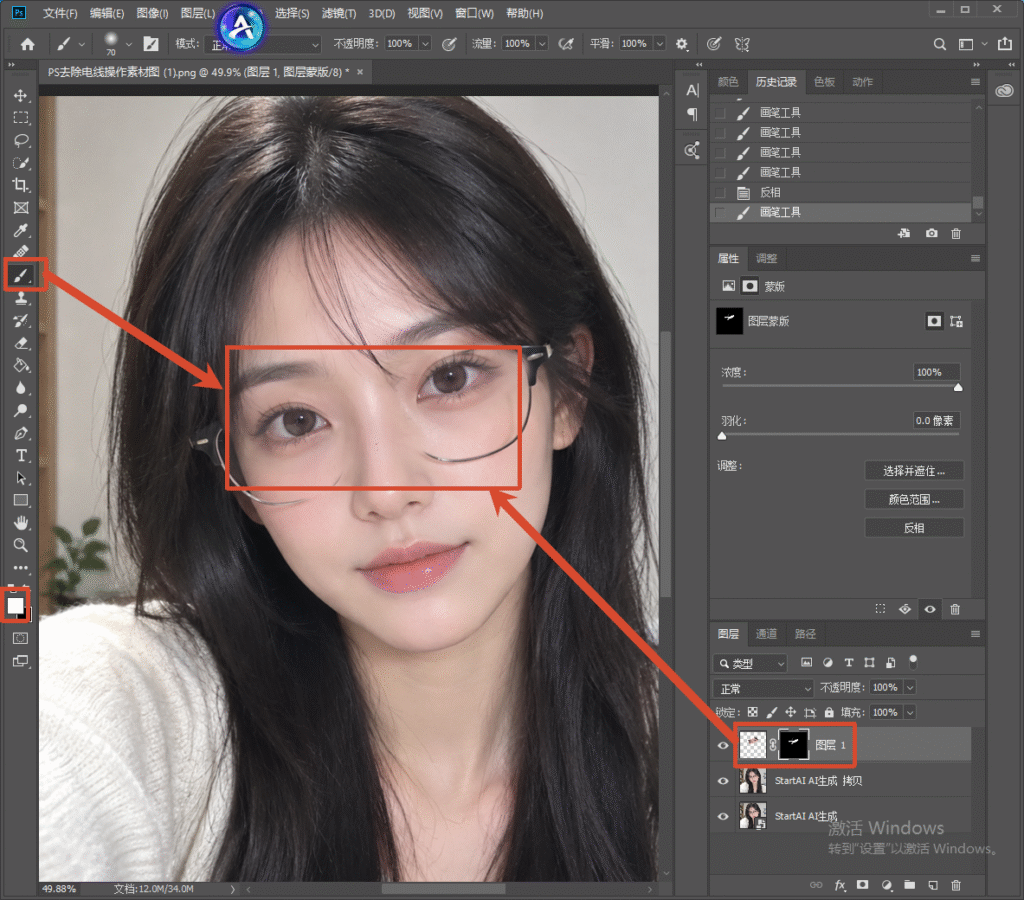The height and width of the screenshot is (900, 1024).
Task: Select the Pen tool
Action: (x=21, y=433)
